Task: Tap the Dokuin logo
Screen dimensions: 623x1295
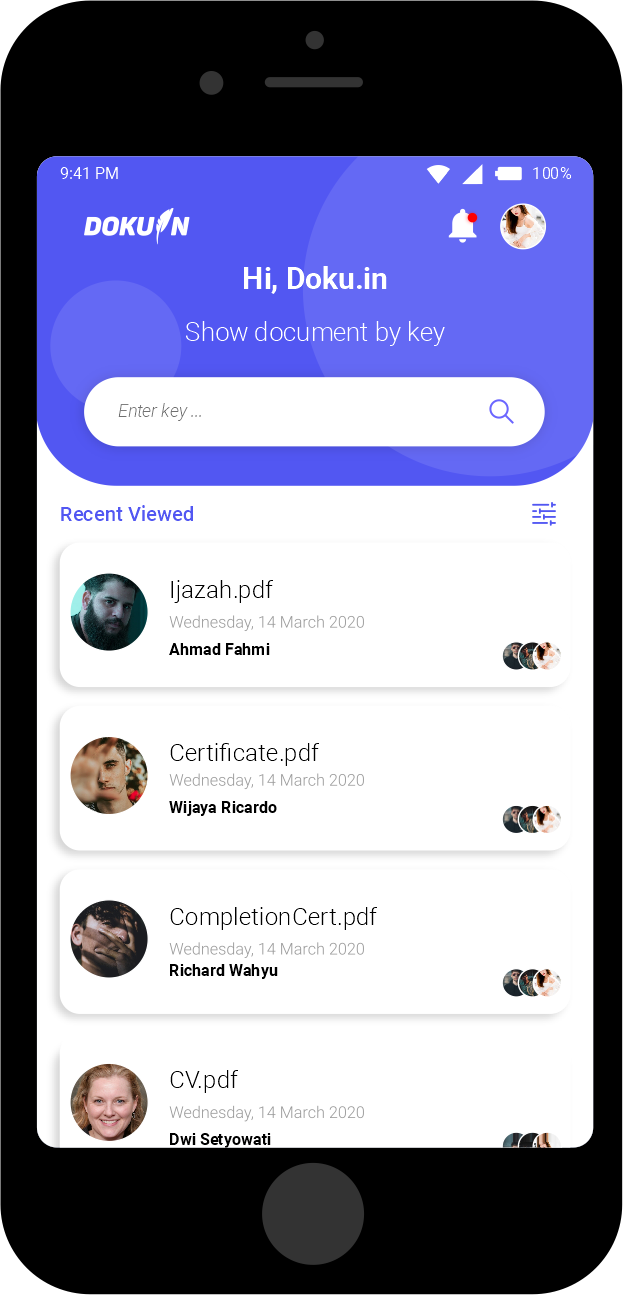Action: [x=137, y=226]
